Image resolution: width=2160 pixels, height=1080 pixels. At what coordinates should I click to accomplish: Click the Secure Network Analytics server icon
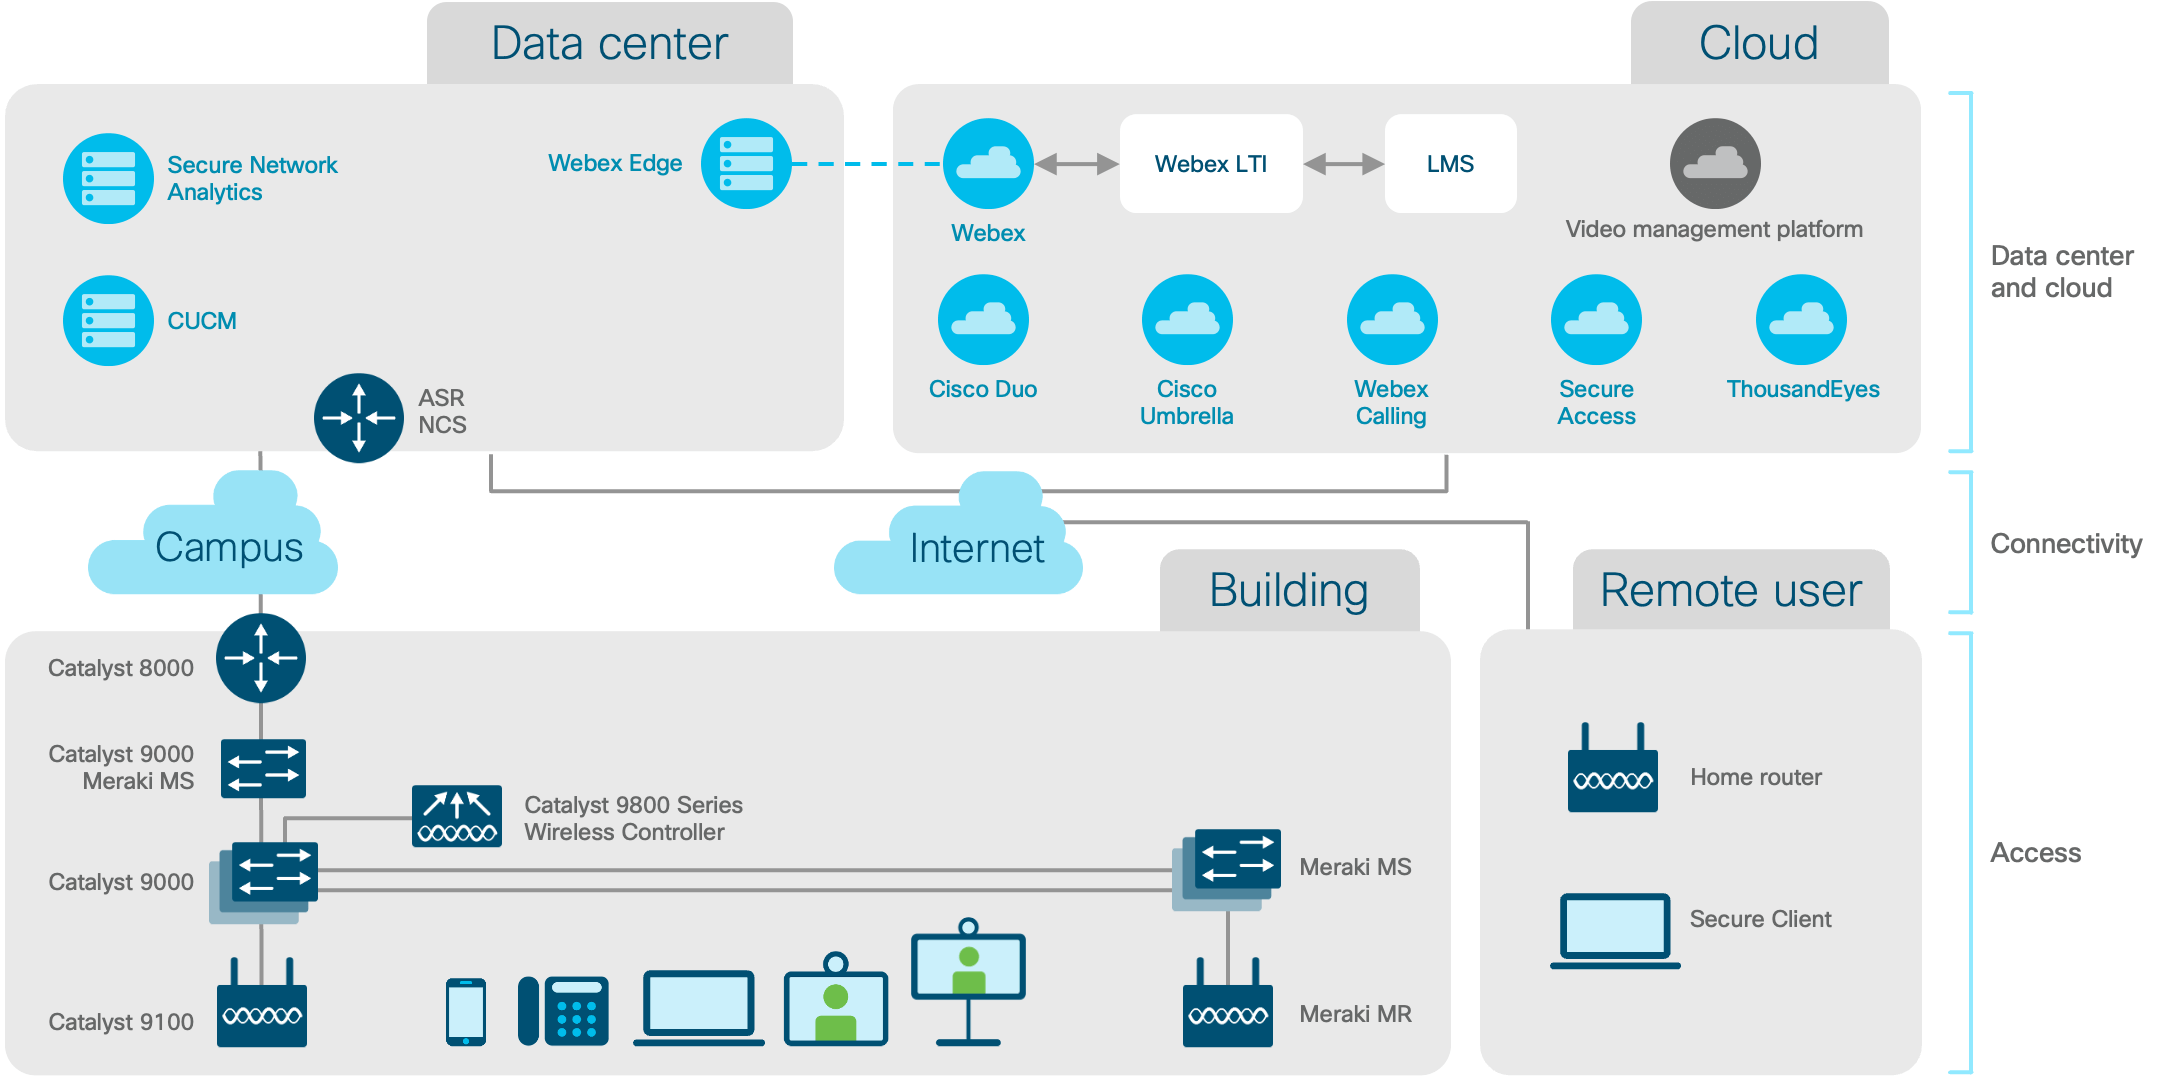coord(108,178)
